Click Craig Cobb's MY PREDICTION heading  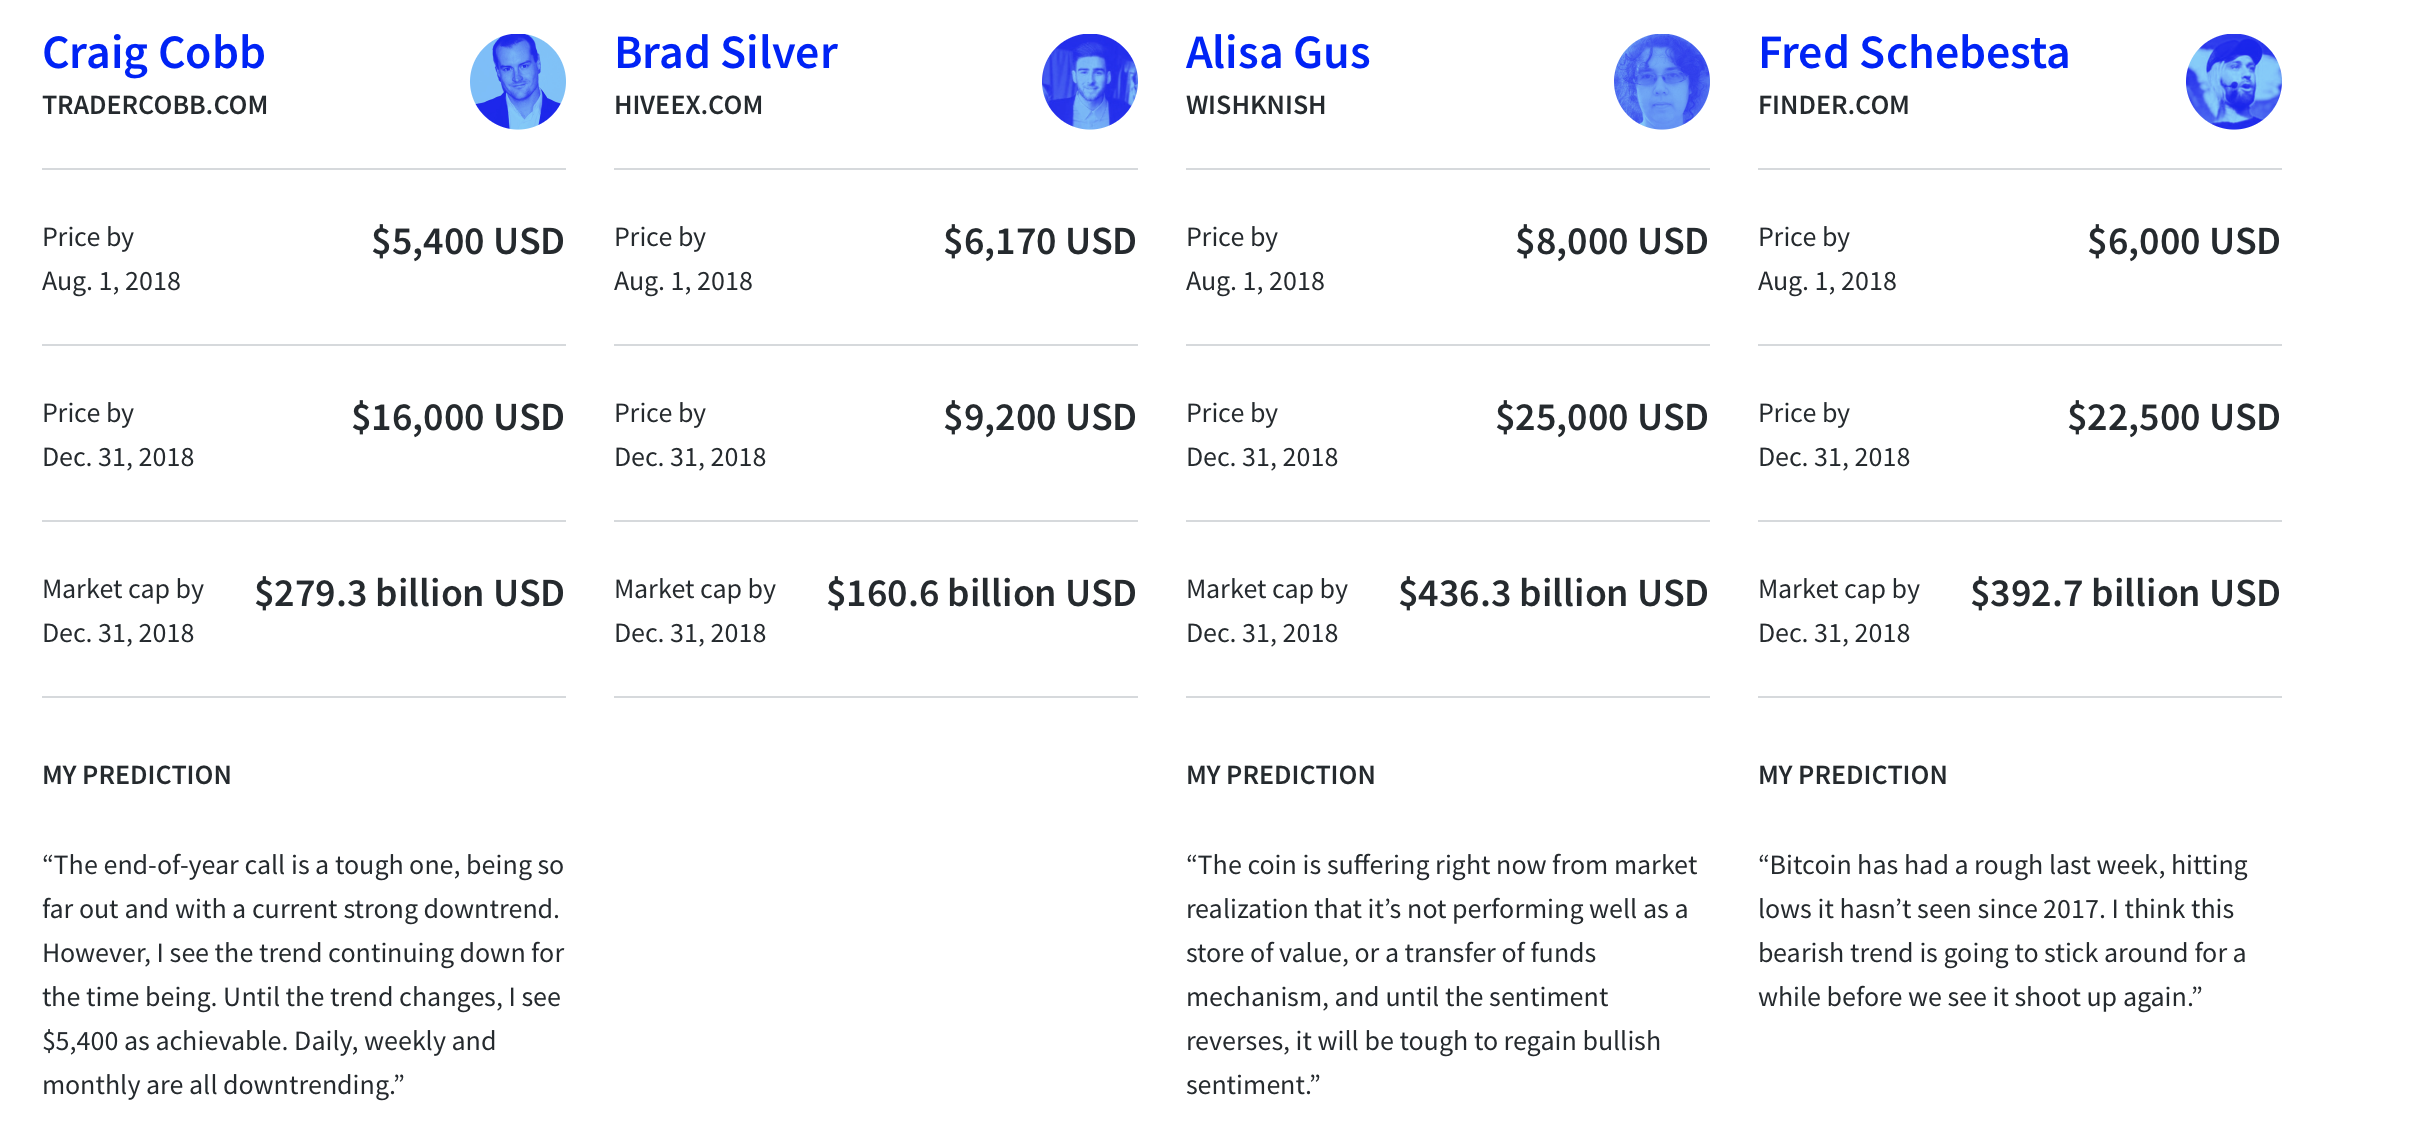[x=136, y=775]
